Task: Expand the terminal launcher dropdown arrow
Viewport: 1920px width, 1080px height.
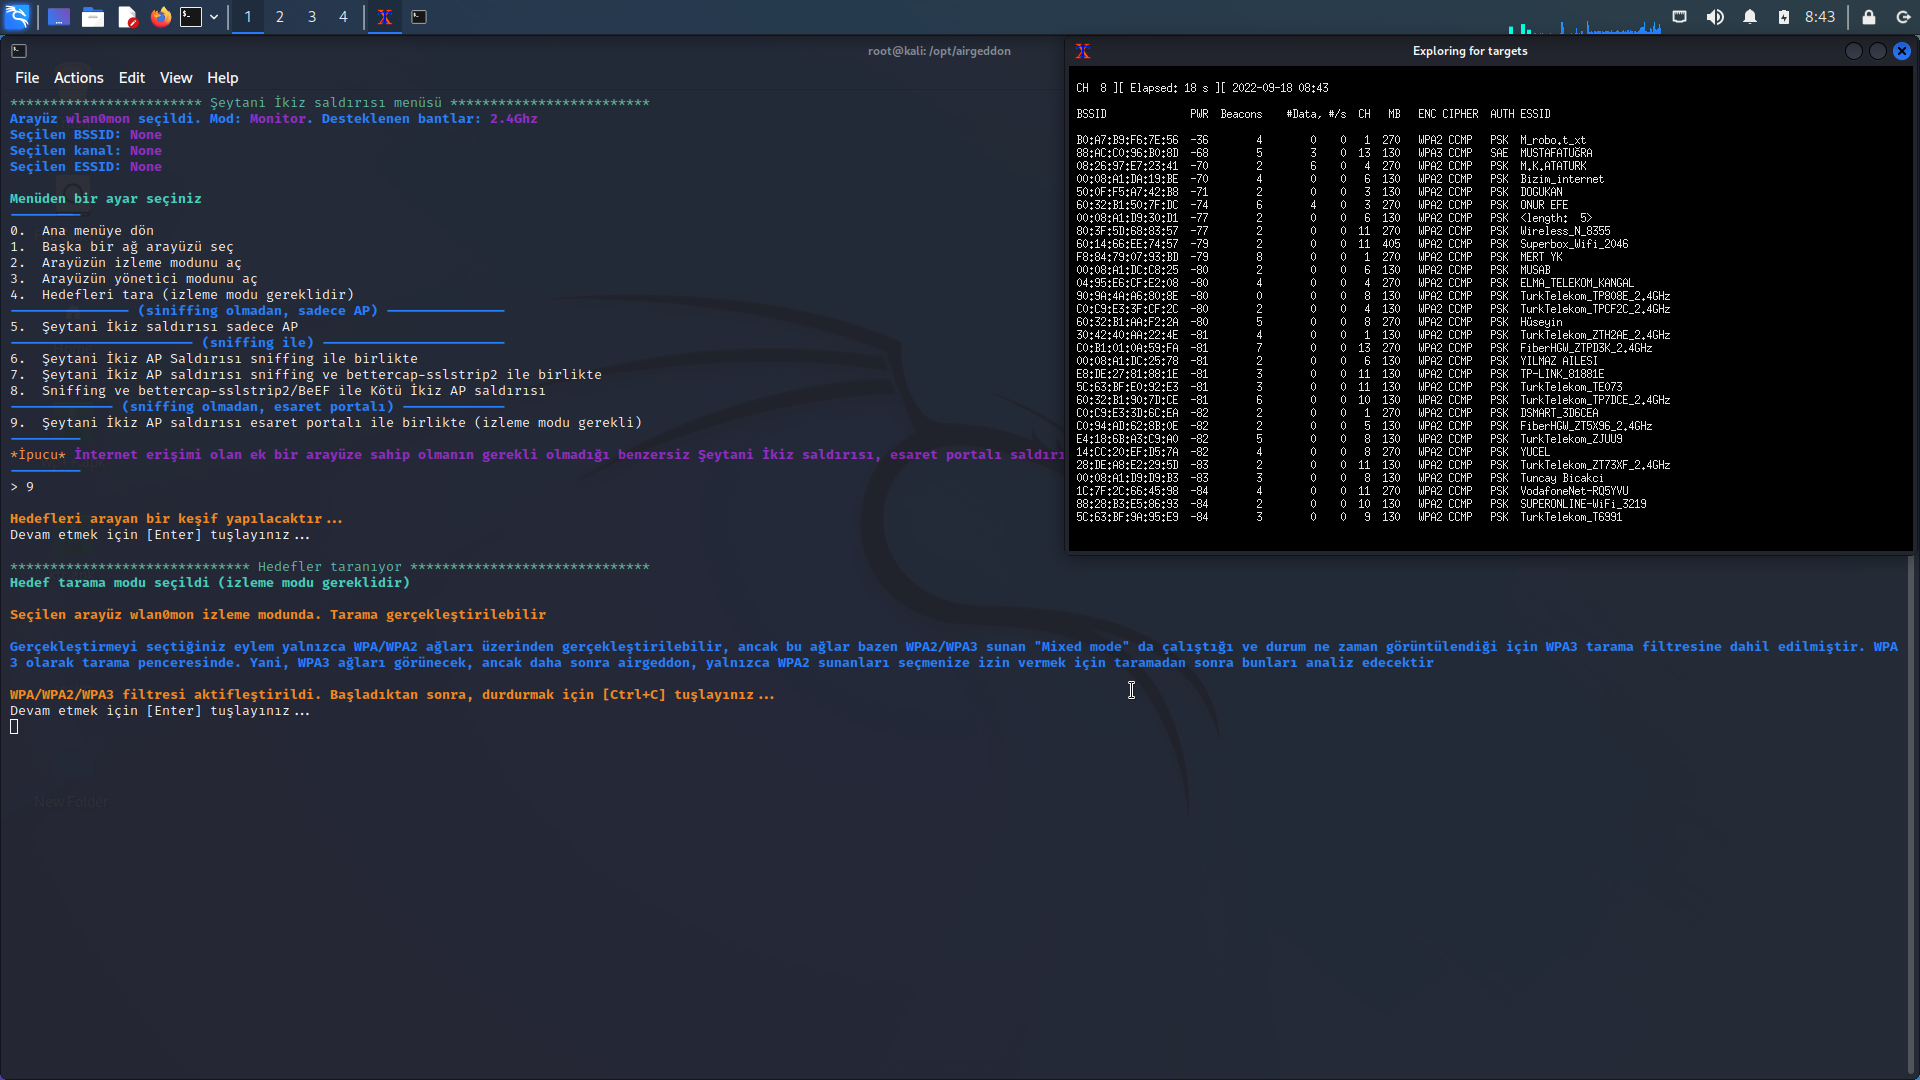Action: click(x=214, y=17)
